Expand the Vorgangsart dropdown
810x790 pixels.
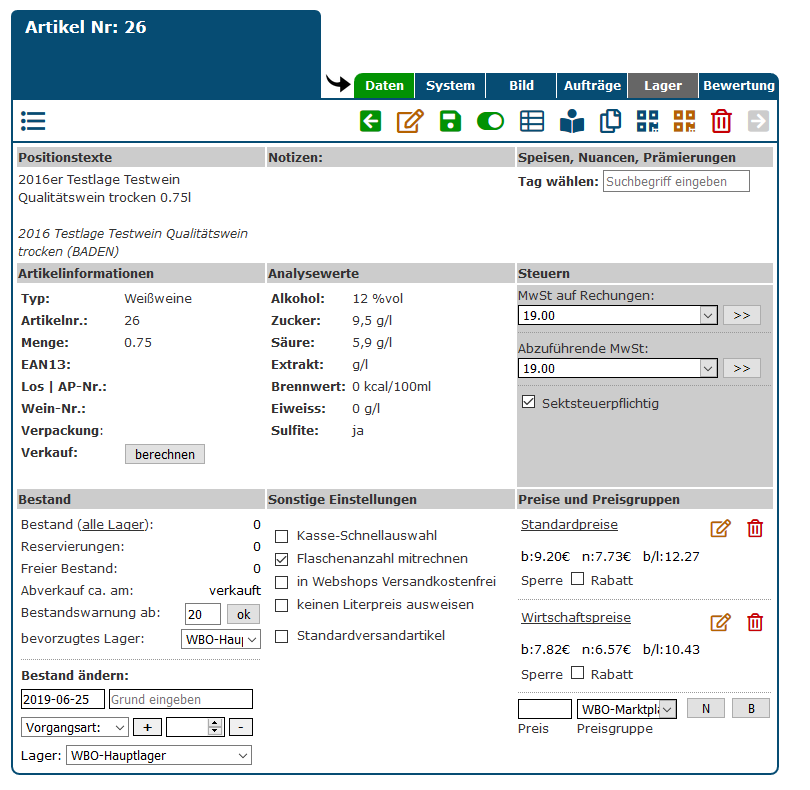(x=75, y=727)
